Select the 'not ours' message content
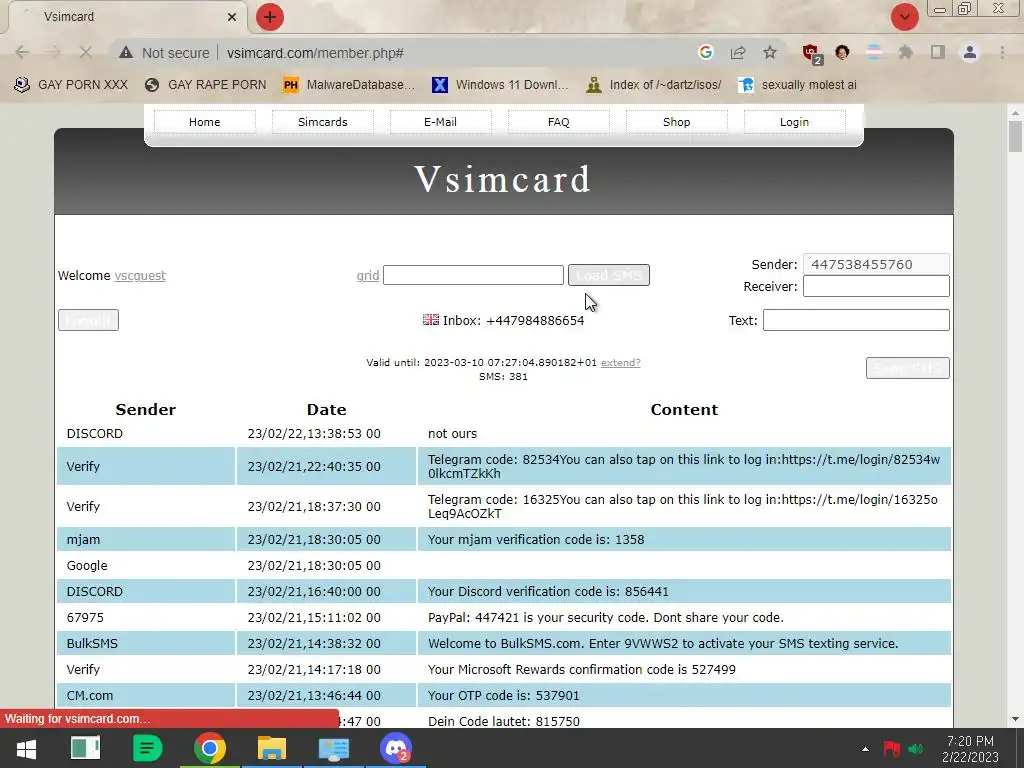 (453, 434)
